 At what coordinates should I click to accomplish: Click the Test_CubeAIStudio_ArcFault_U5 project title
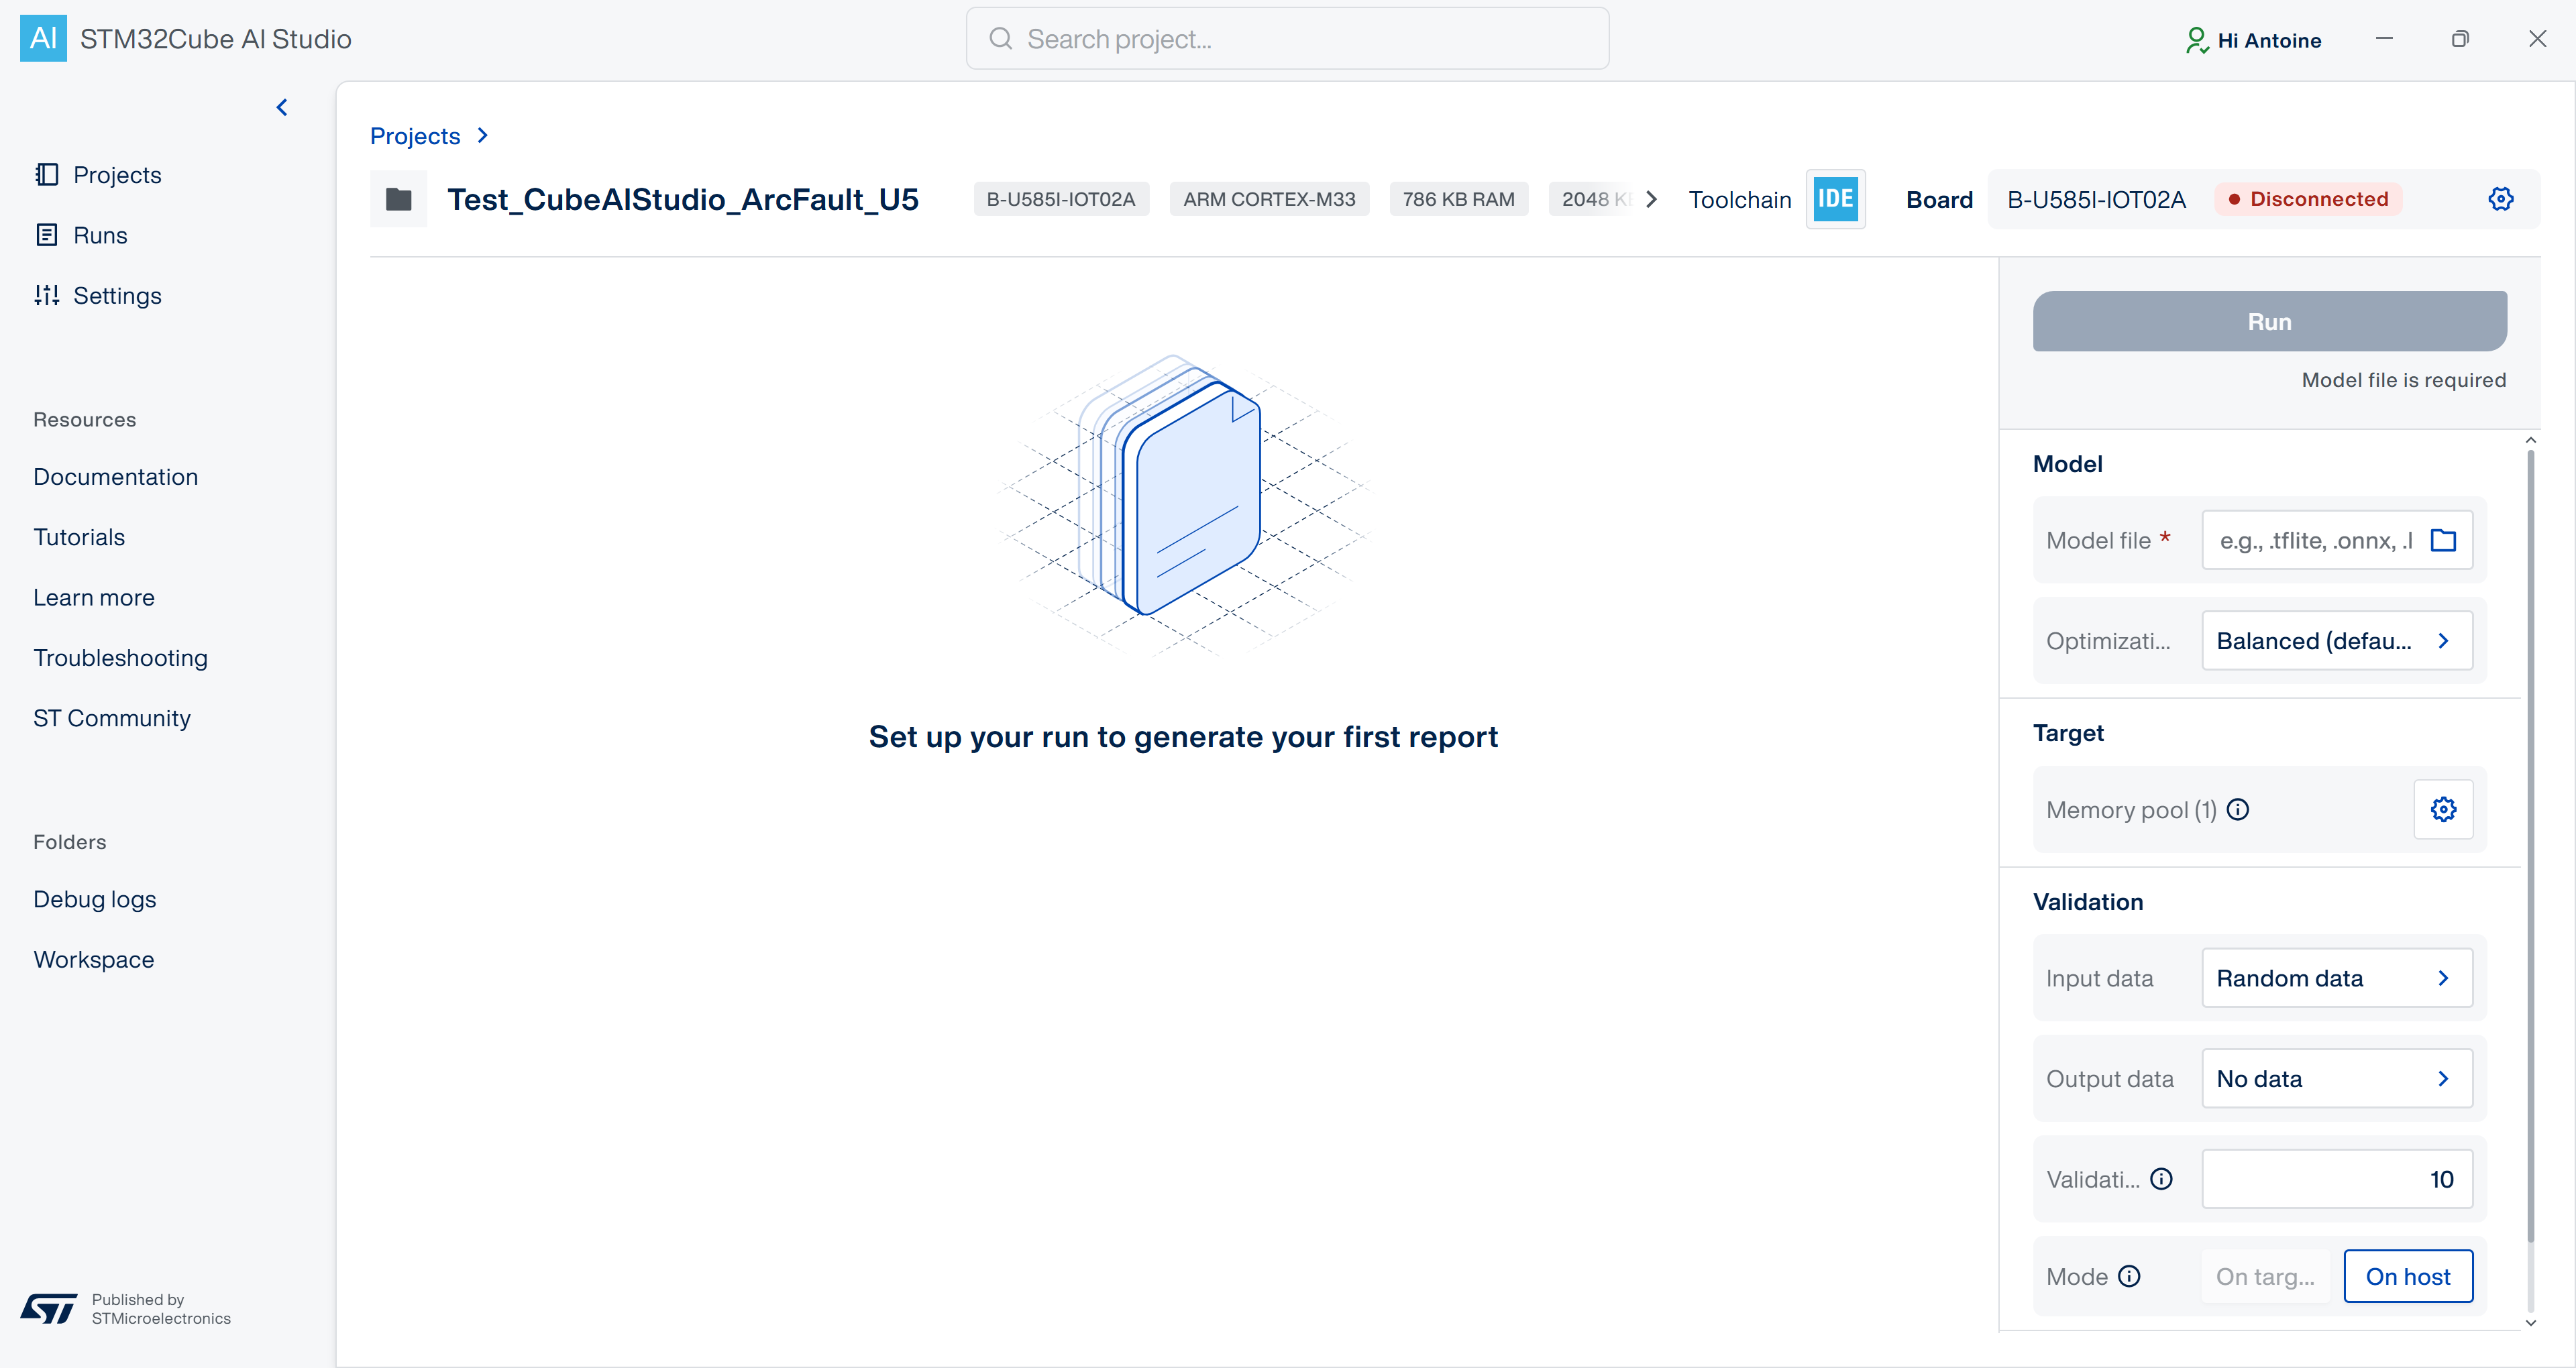click(683, 199)
